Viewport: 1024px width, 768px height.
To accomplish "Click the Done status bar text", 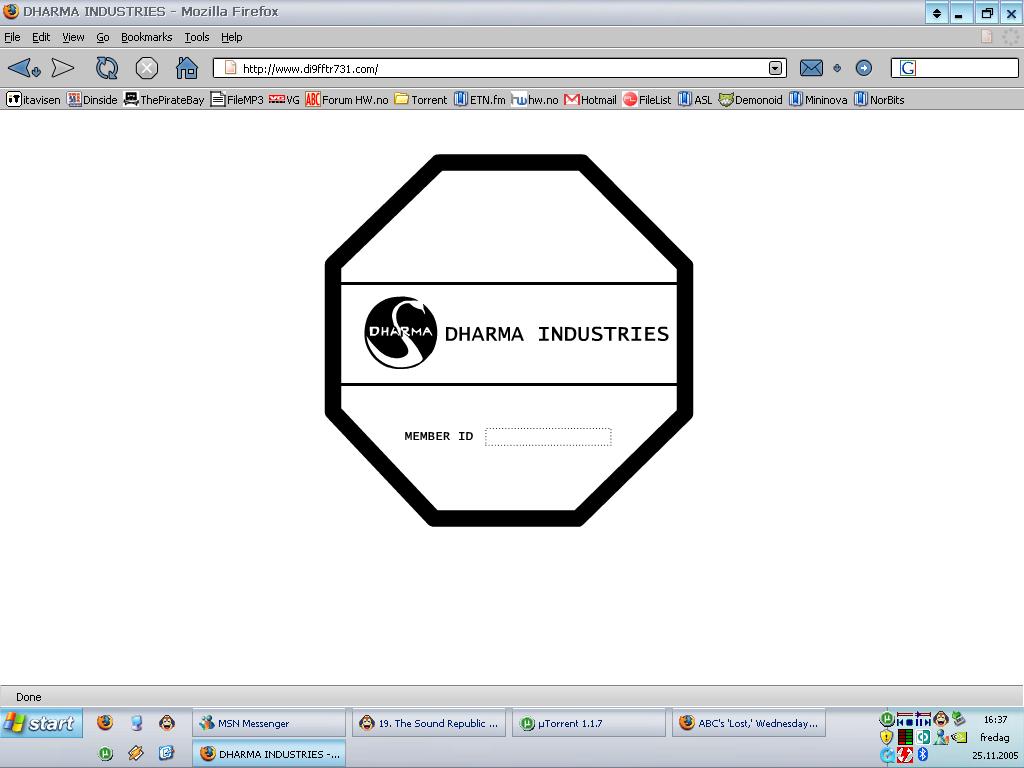I will 29,697.
